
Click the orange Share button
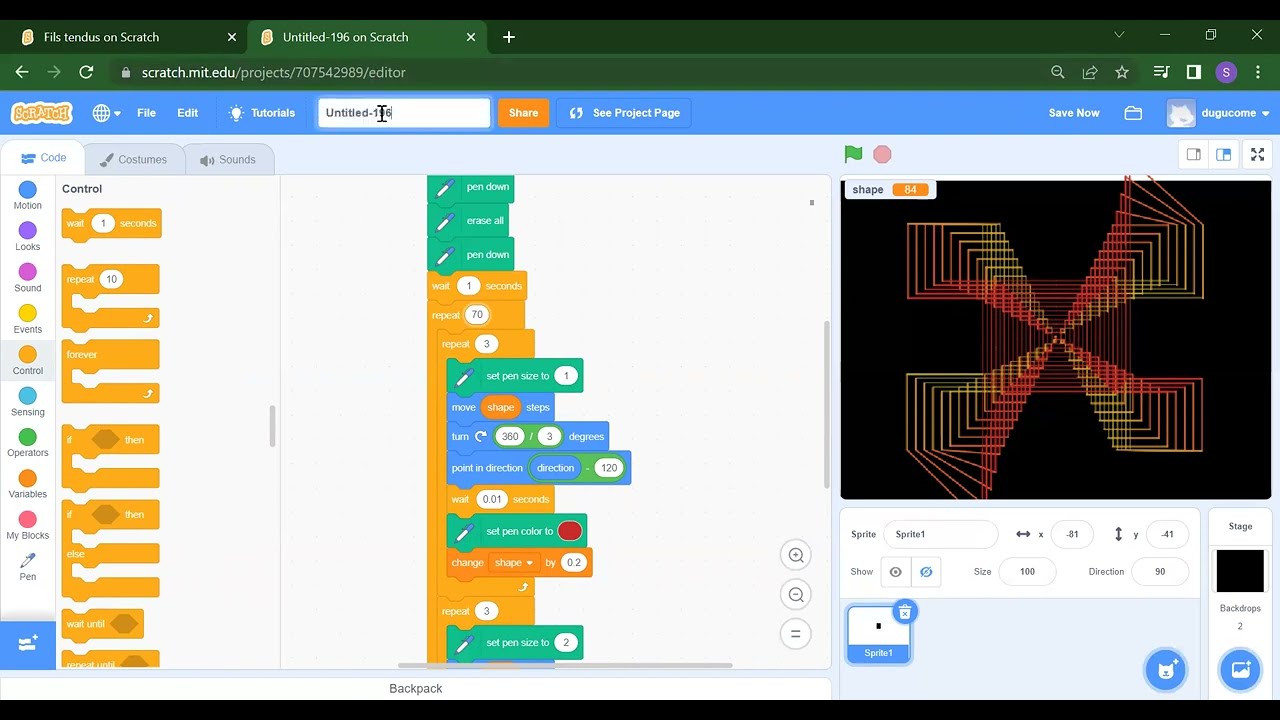(x=523, y=113)
